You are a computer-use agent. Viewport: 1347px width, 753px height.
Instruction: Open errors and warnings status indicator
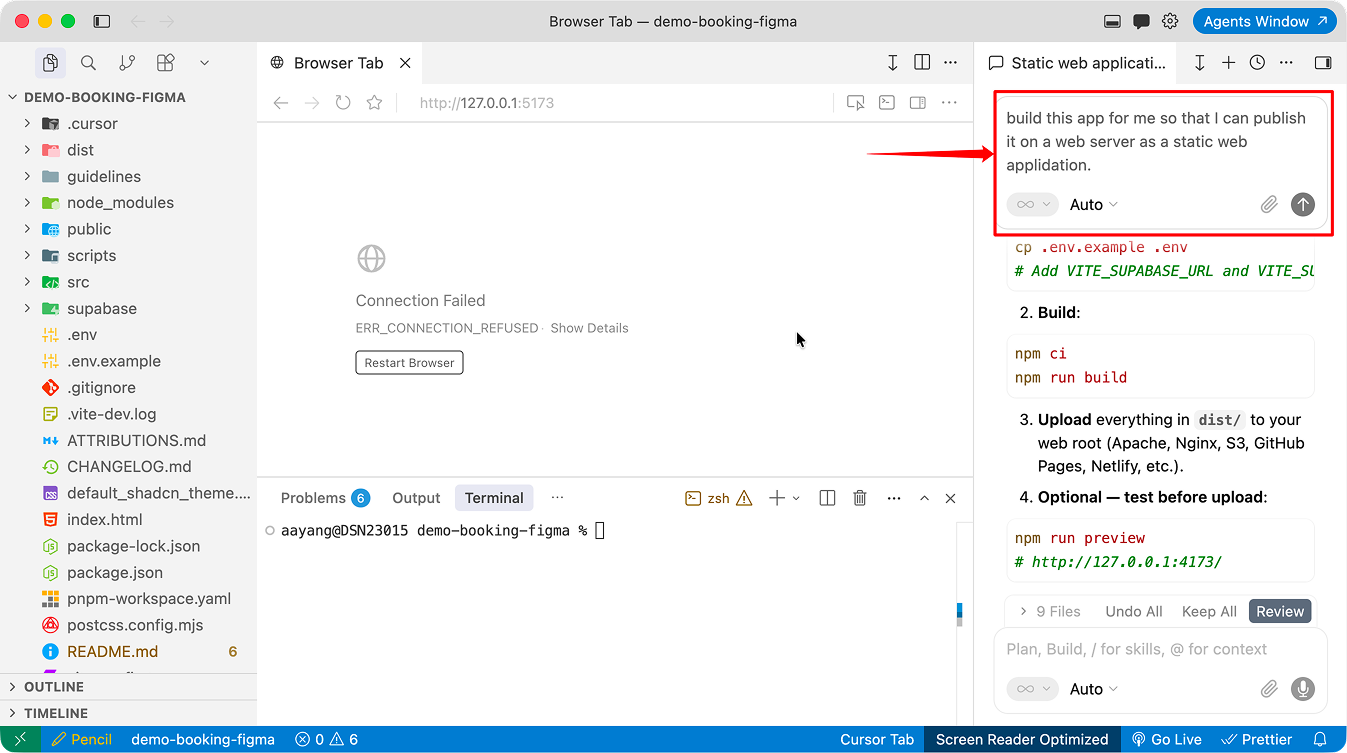coord(326,740)
